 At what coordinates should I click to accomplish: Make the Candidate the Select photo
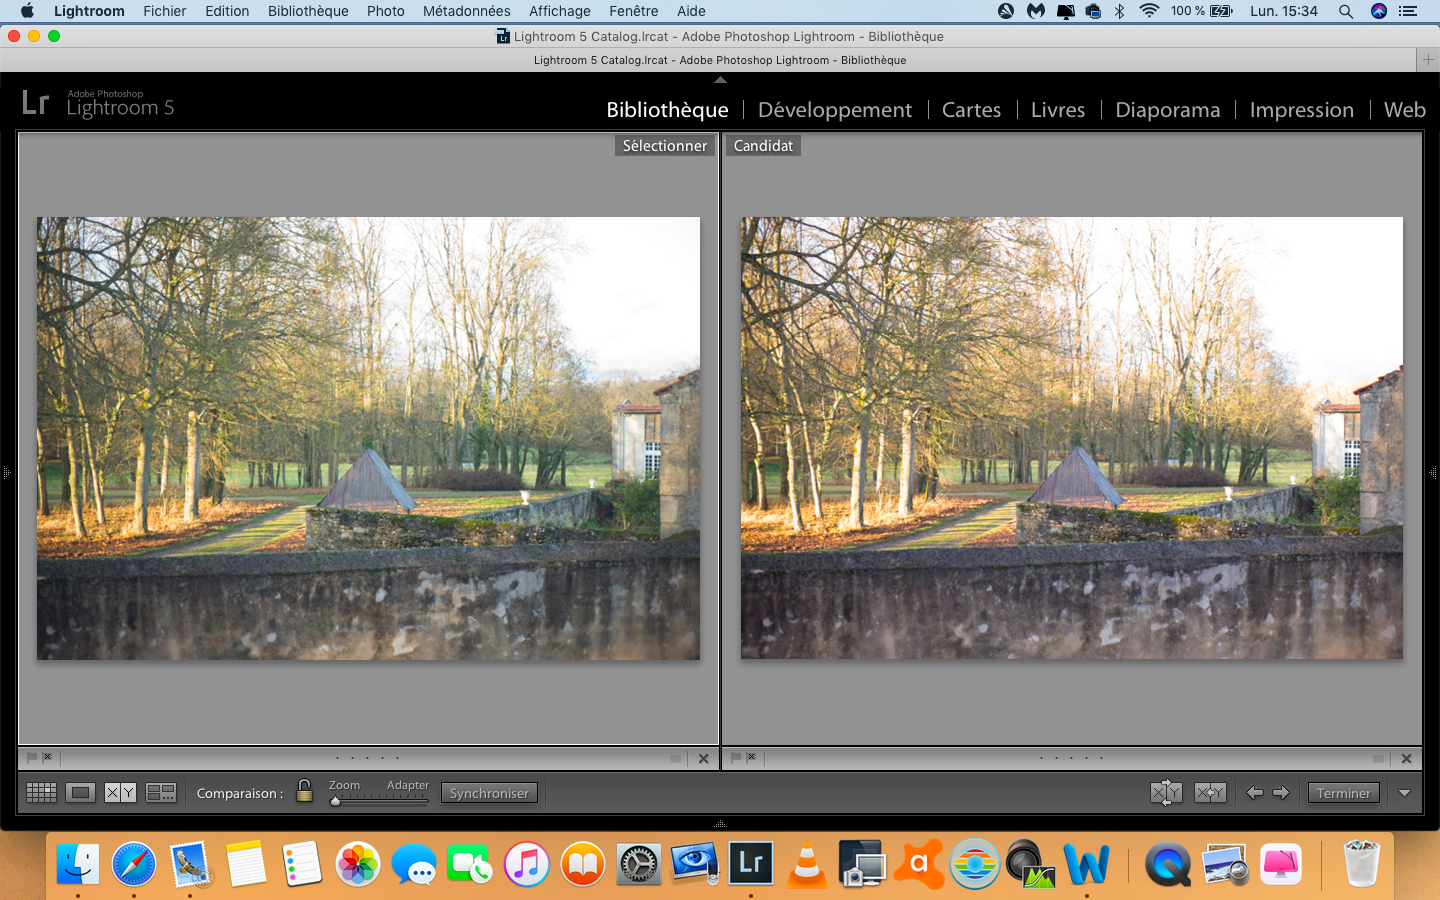(x=1210, y=793)
